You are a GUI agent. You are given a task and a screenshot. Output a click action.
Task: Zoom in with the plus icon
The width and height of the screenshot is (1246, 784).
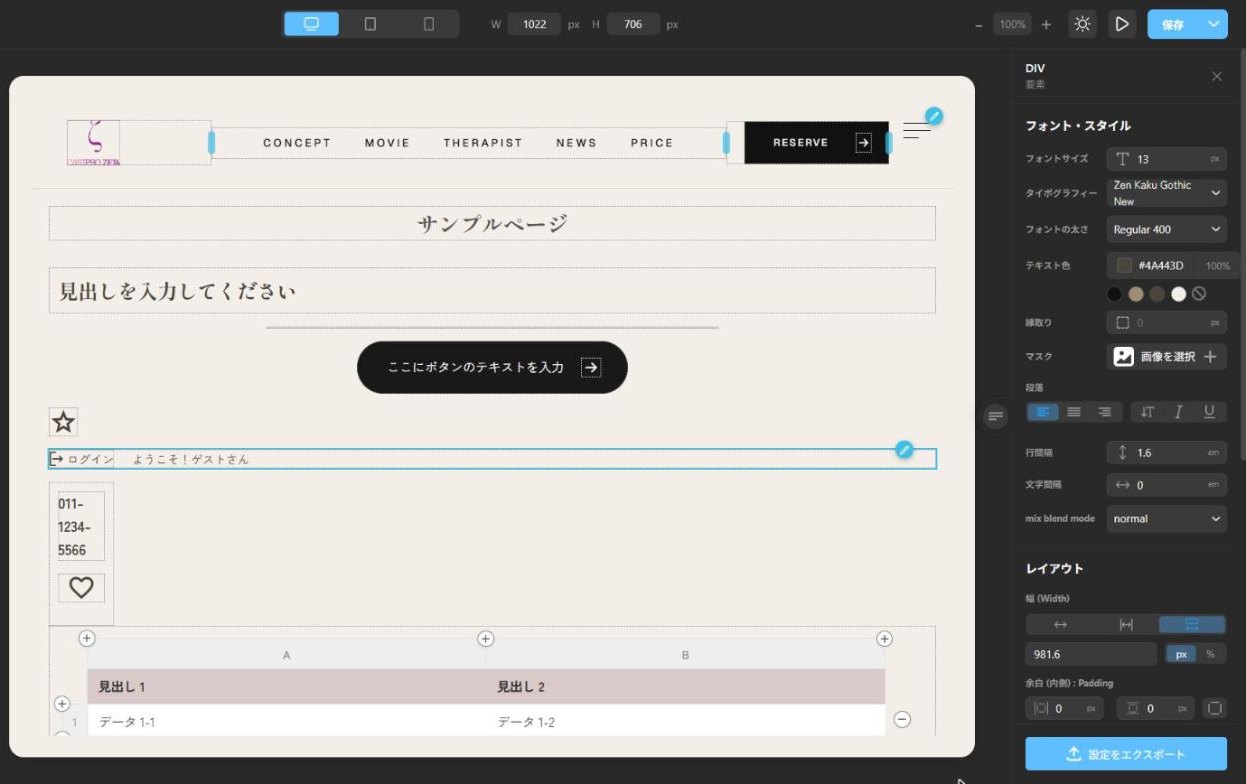click(x=1046, y=24)
